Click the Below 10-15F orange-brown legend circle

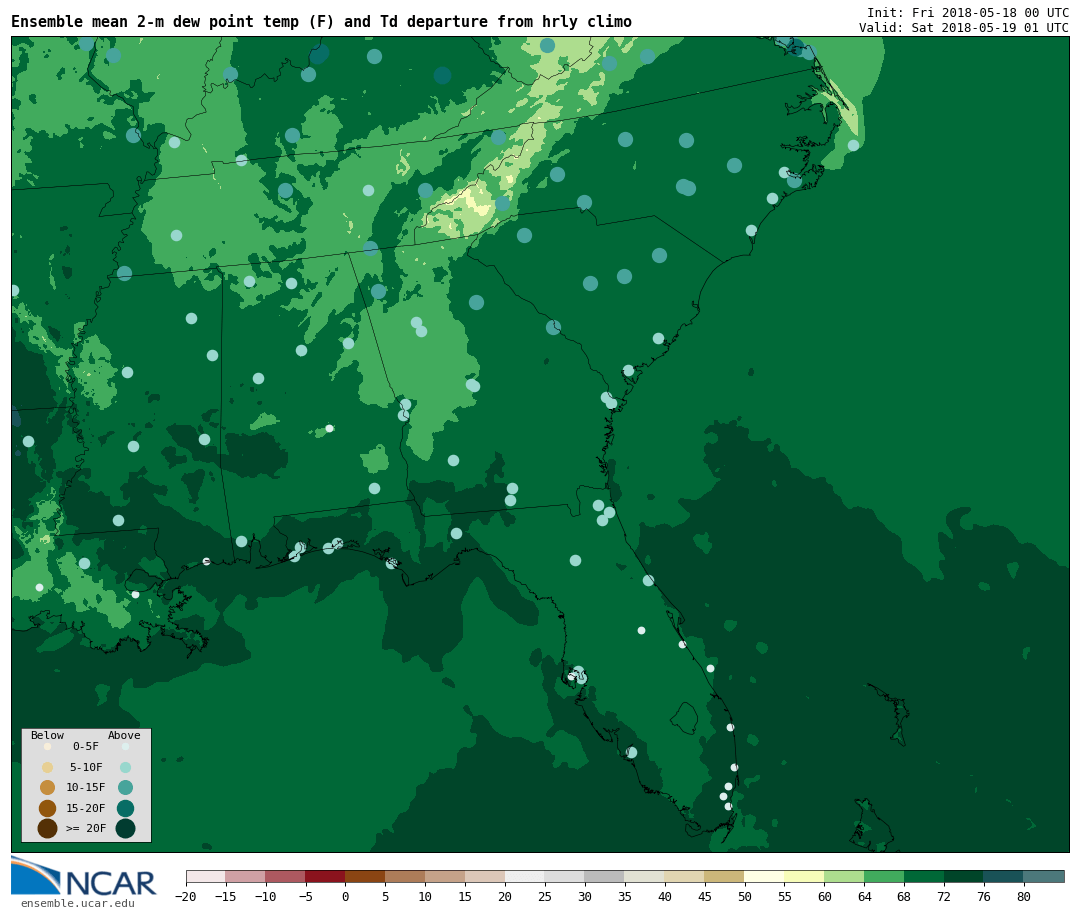(x=48, y=788)
